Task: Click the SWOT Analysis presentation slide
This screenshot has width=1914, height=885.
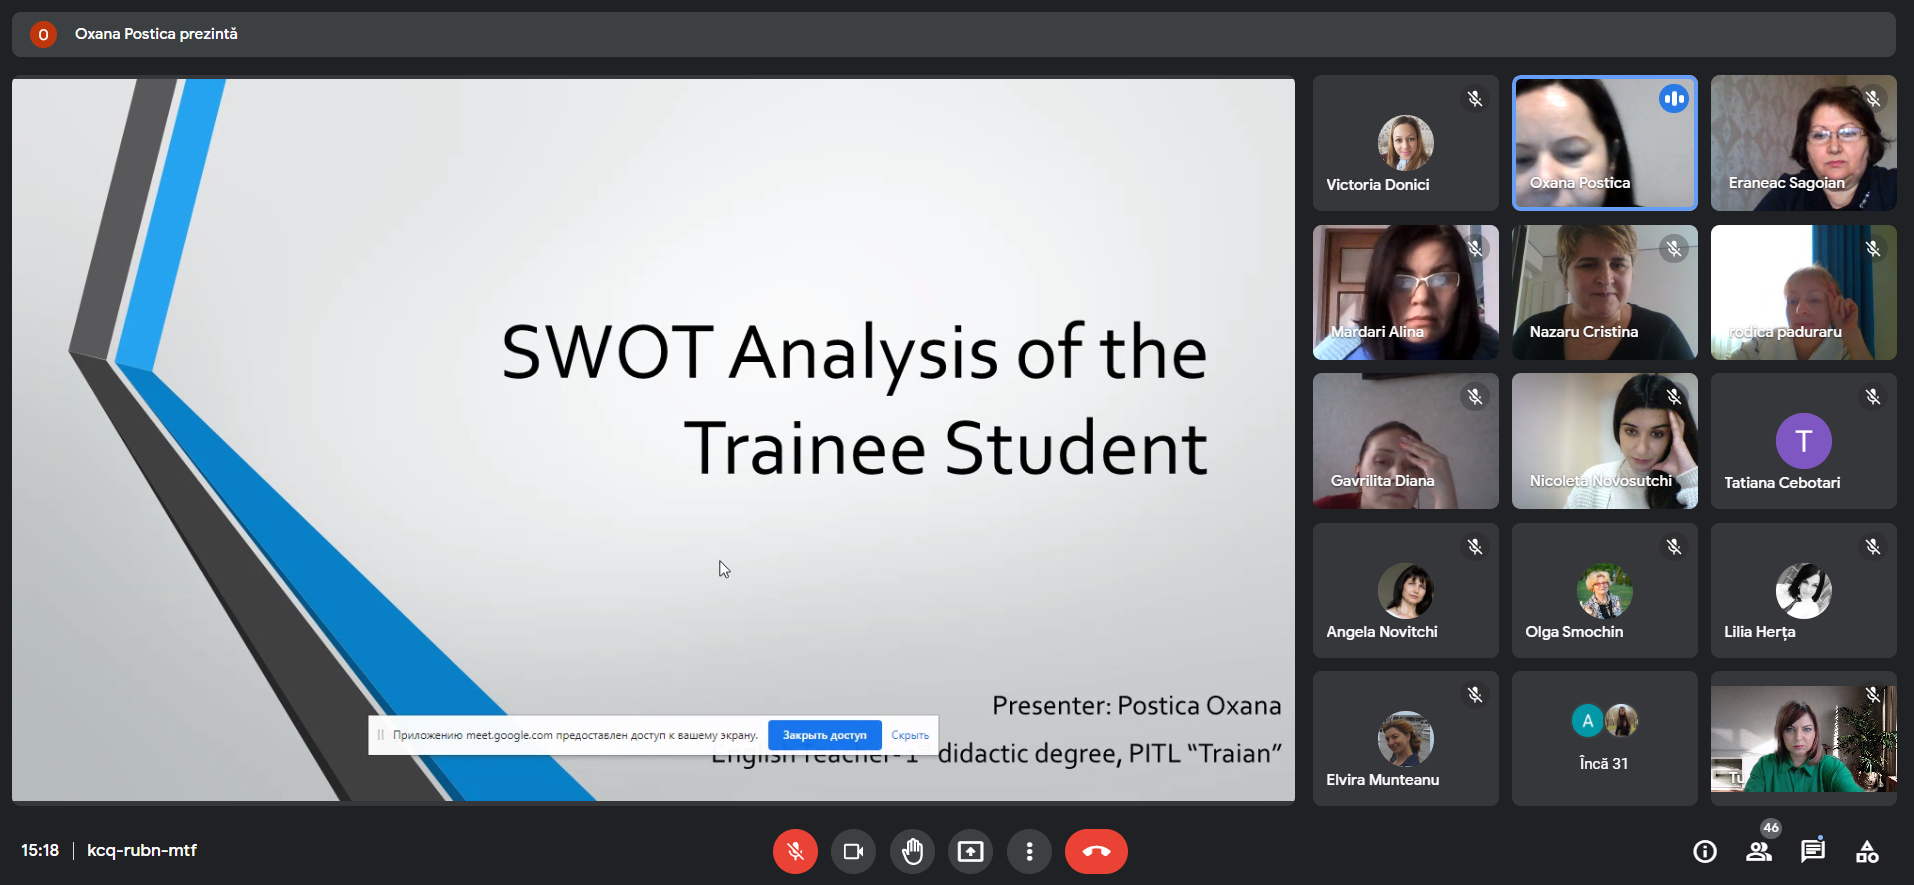Action: click(653, 400)
